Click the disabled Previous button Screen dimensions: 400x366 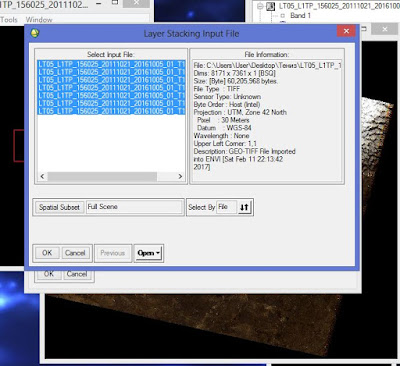coord(113,253)
